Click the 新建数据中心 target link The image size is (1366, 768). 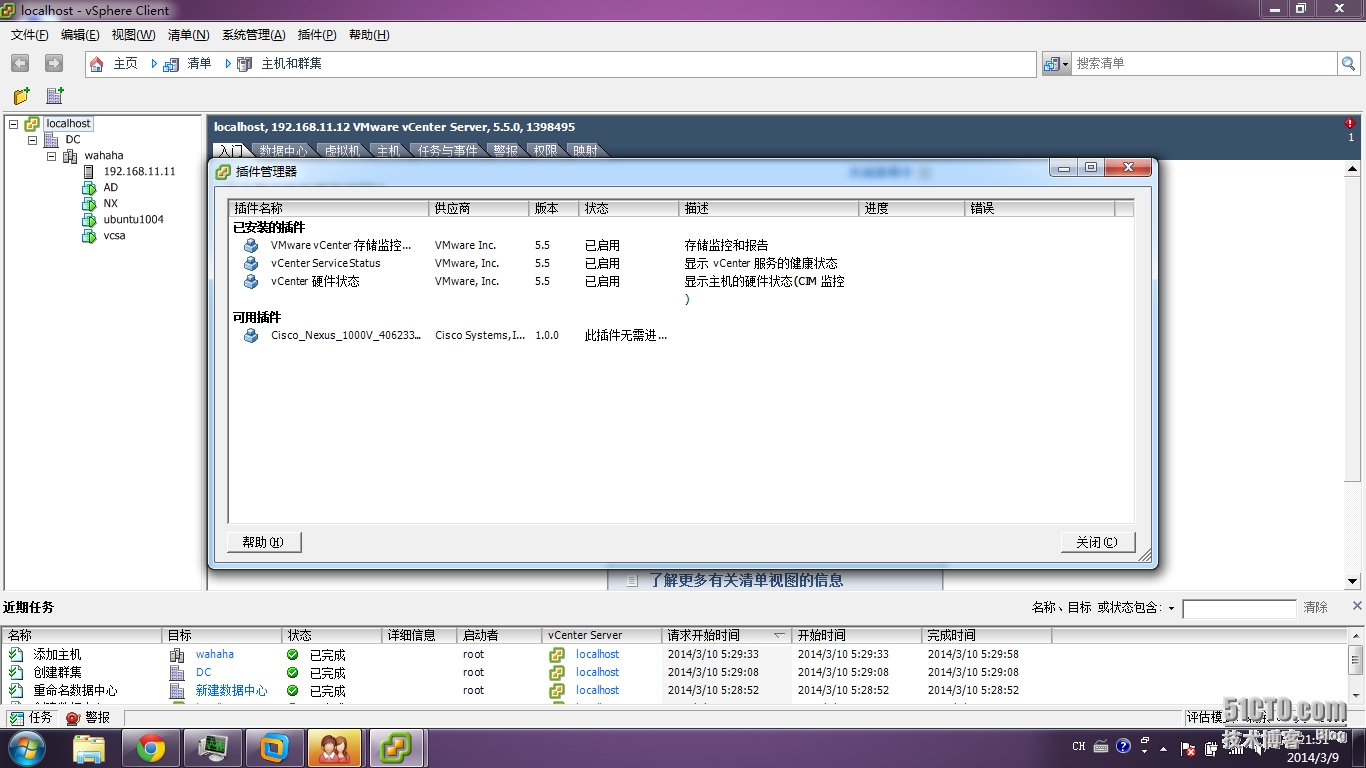click(x=232, y=690)
